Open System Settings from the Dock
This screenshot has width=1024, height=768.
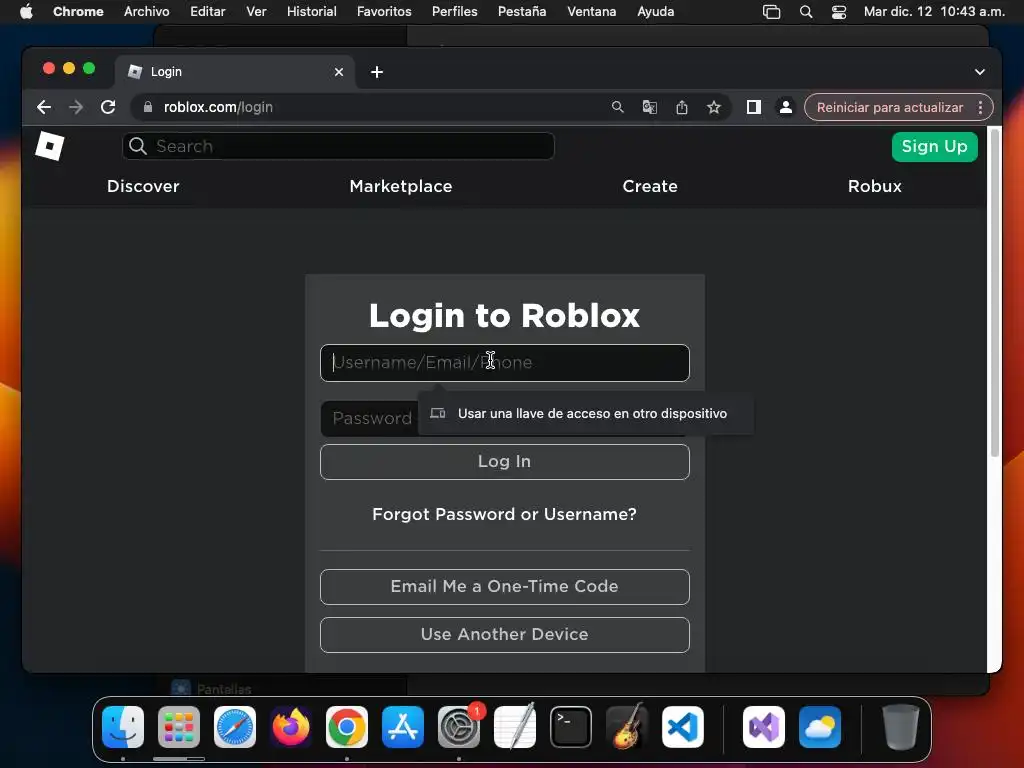[x=459, y=727]
